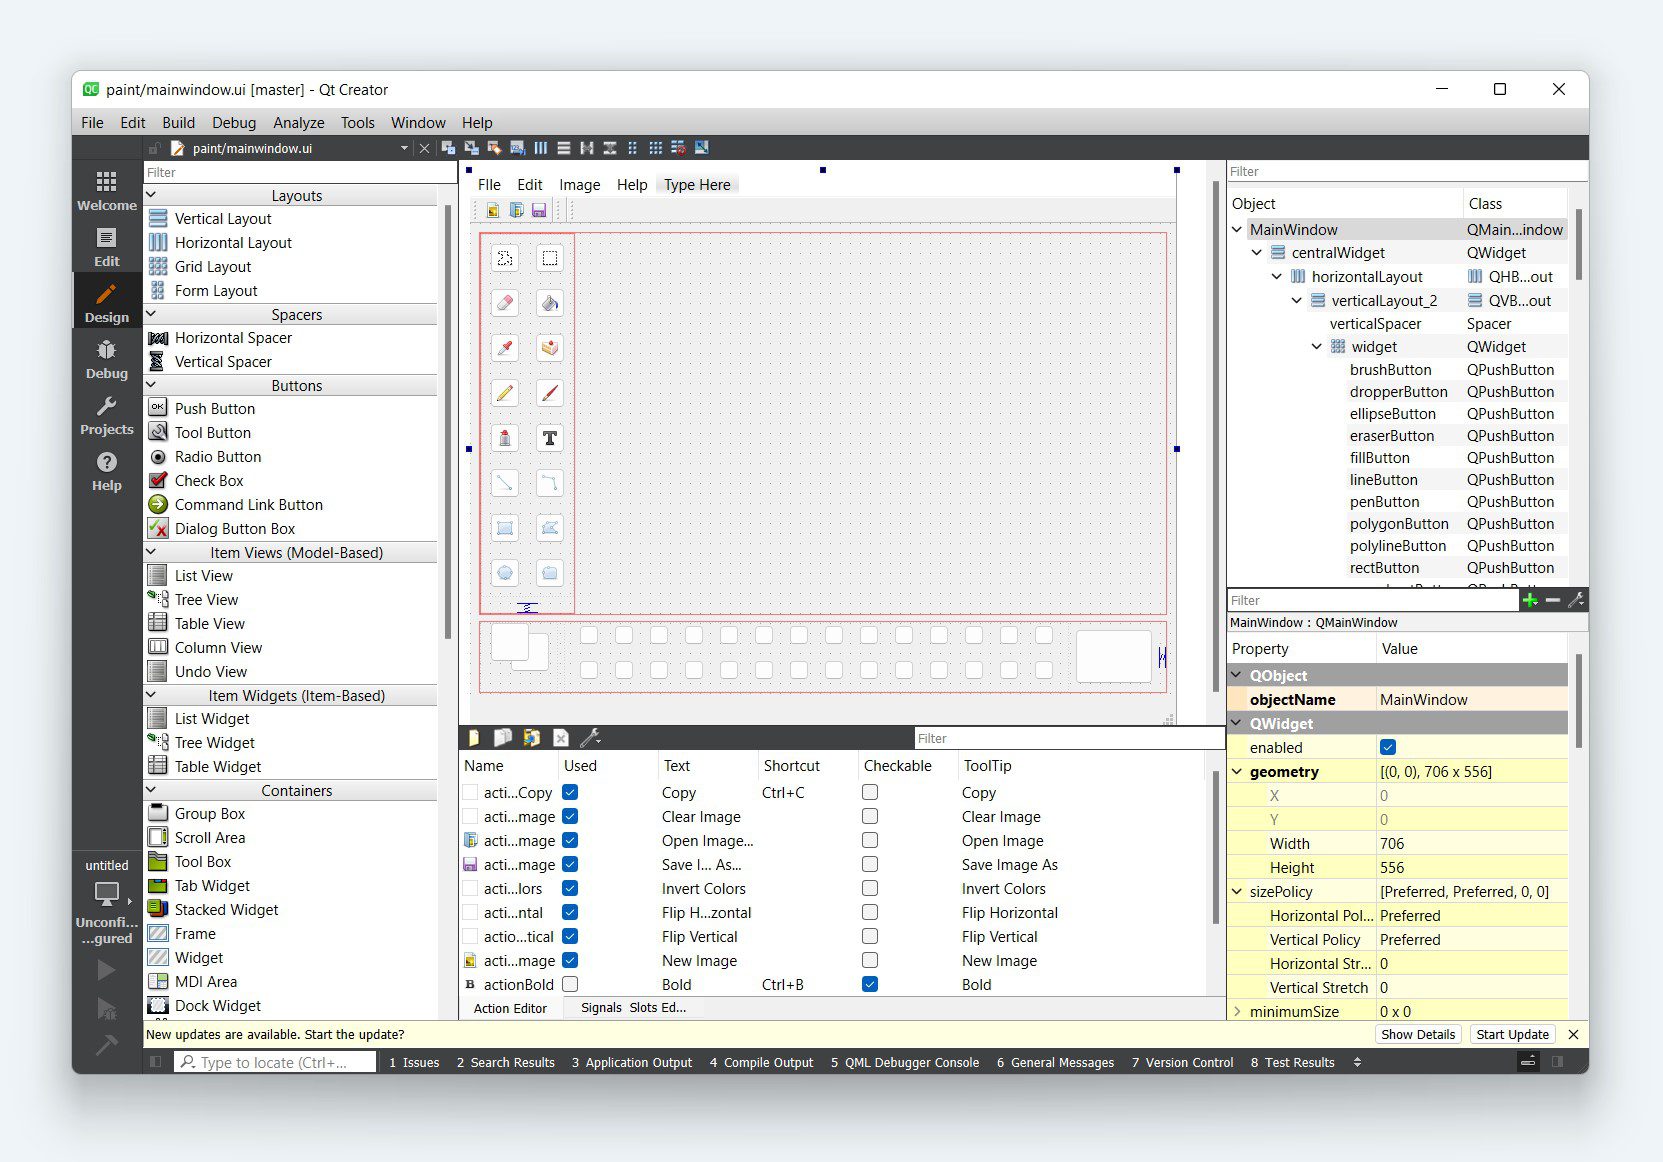
Task: Open the Analyze menu
Action: coord(299,122)
